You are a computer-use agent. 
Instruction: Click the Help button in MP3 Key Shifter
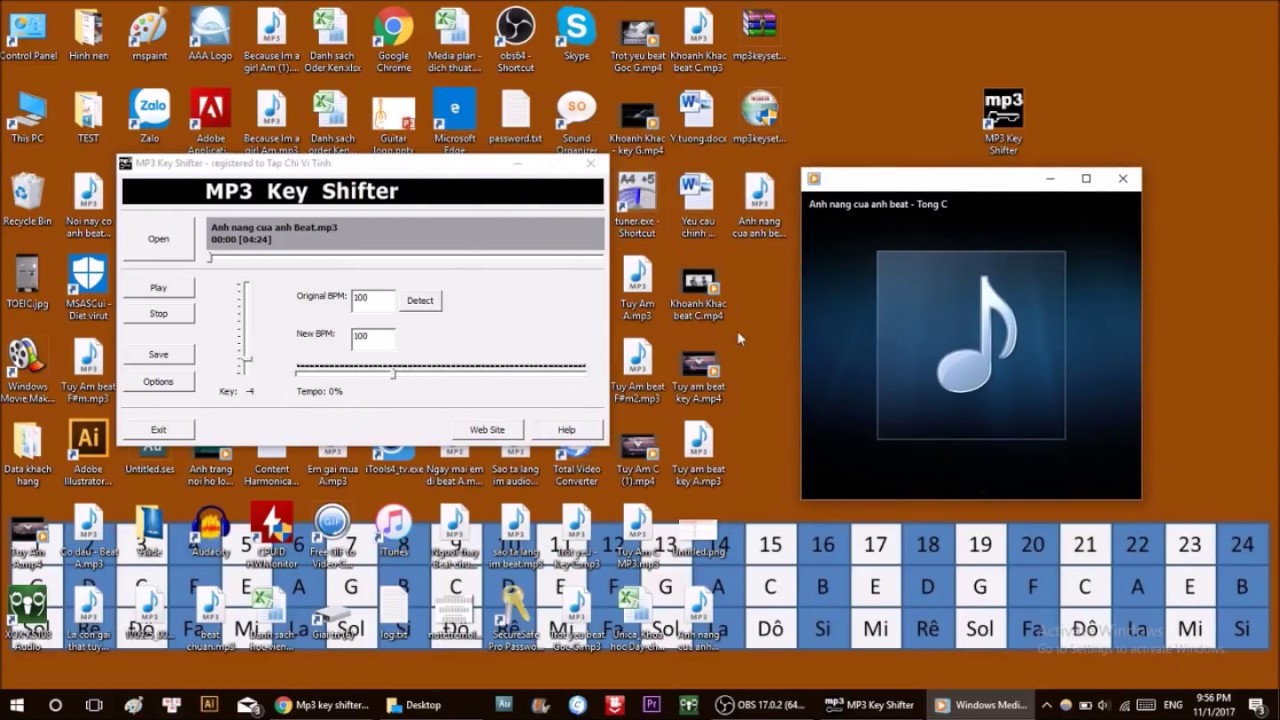tap(566, 429)
